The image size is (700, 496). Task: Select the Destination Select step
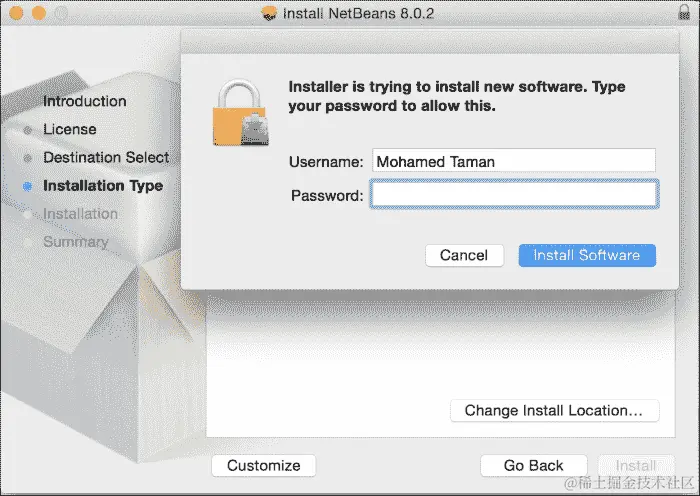tap(106, 158)
